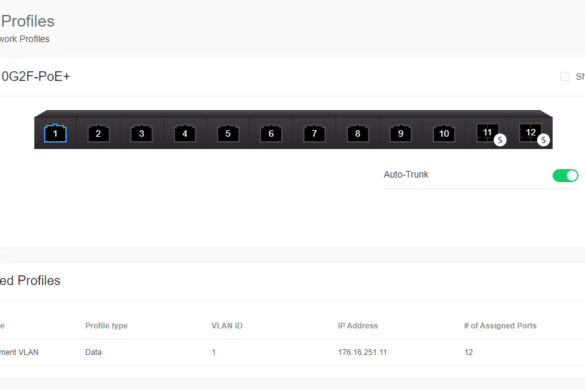Click the 'Profiles' page heading
The image size is (585, 390).
[28, 21]
